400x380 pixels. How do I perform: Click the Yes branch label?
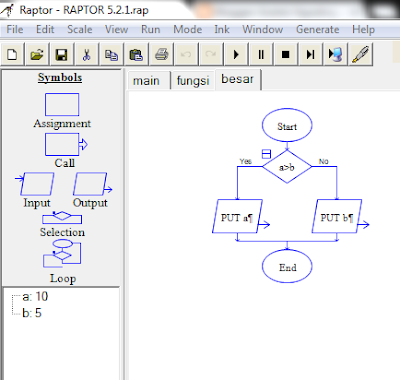(246, 161)
